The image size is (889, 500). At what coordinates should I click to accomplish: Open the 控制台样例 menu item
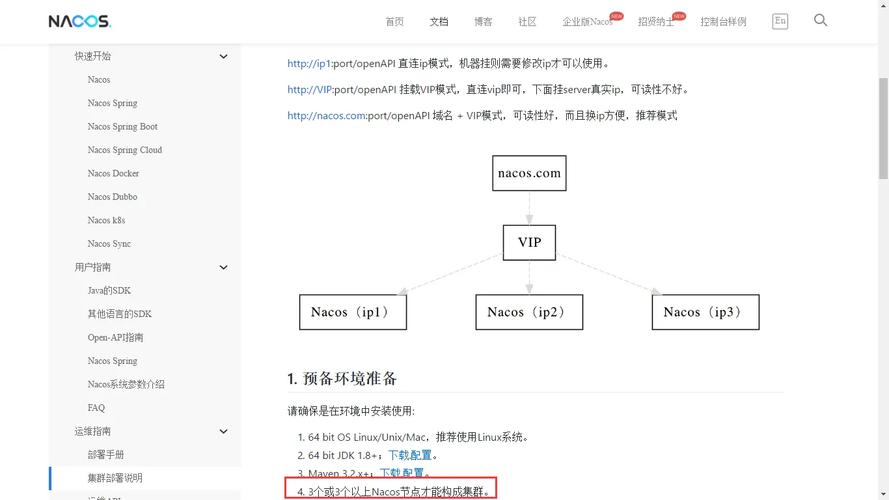723,22
